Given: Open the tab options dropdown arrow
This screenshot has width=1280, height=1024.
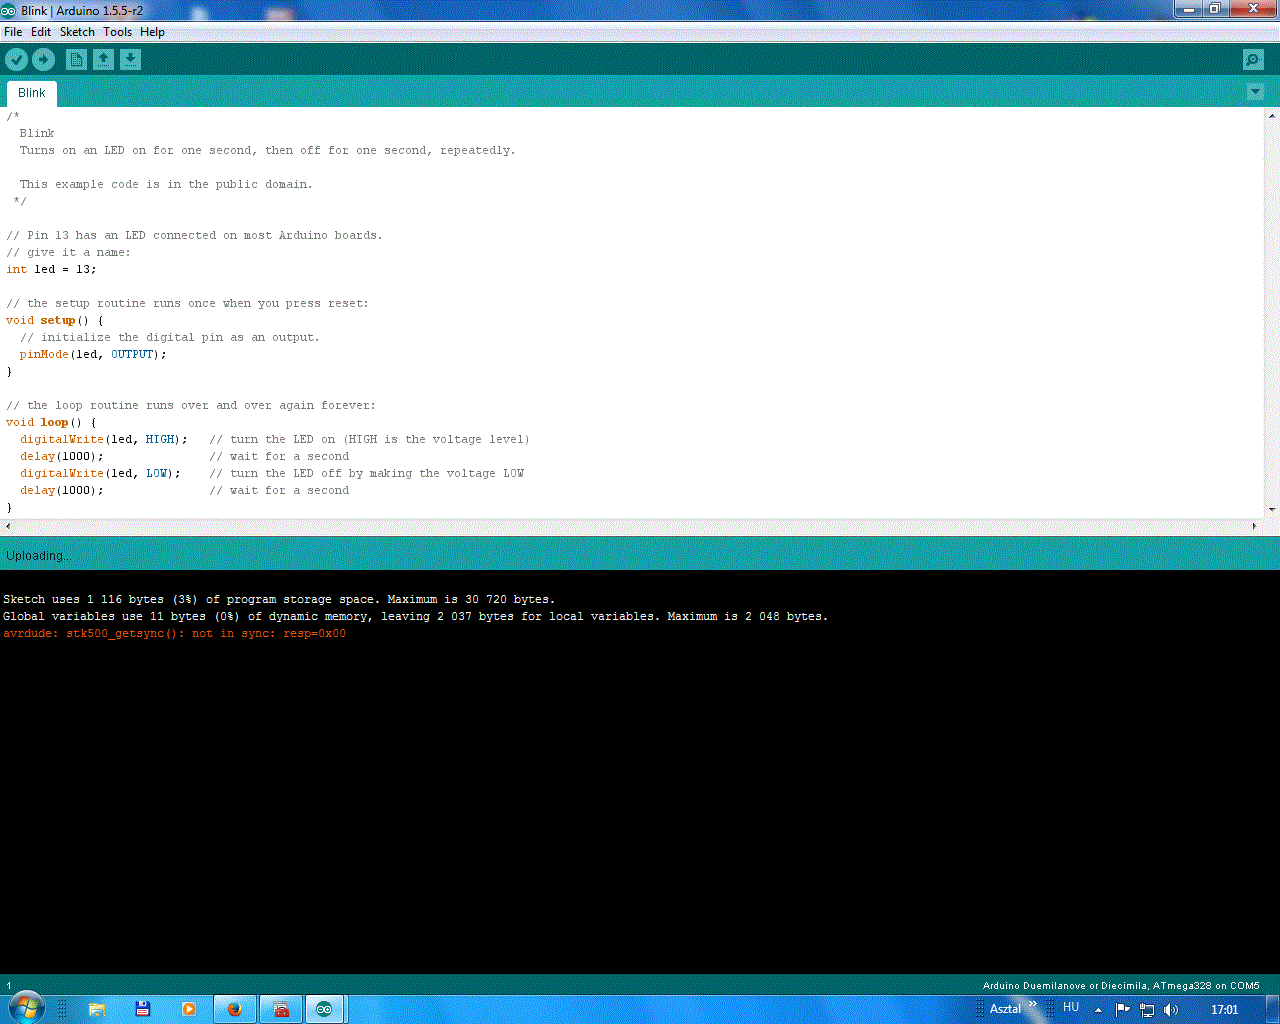Looking at the screenshot, I should pyautogui.click(x=1256, y=92).
